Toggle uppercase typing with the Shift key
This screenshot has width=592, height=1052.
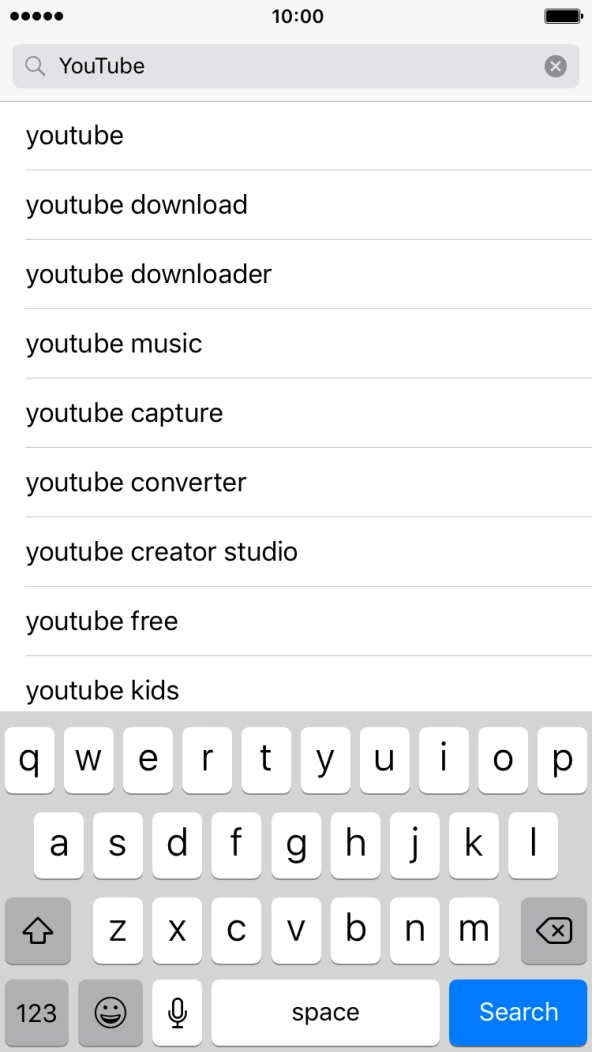point(38,930)
